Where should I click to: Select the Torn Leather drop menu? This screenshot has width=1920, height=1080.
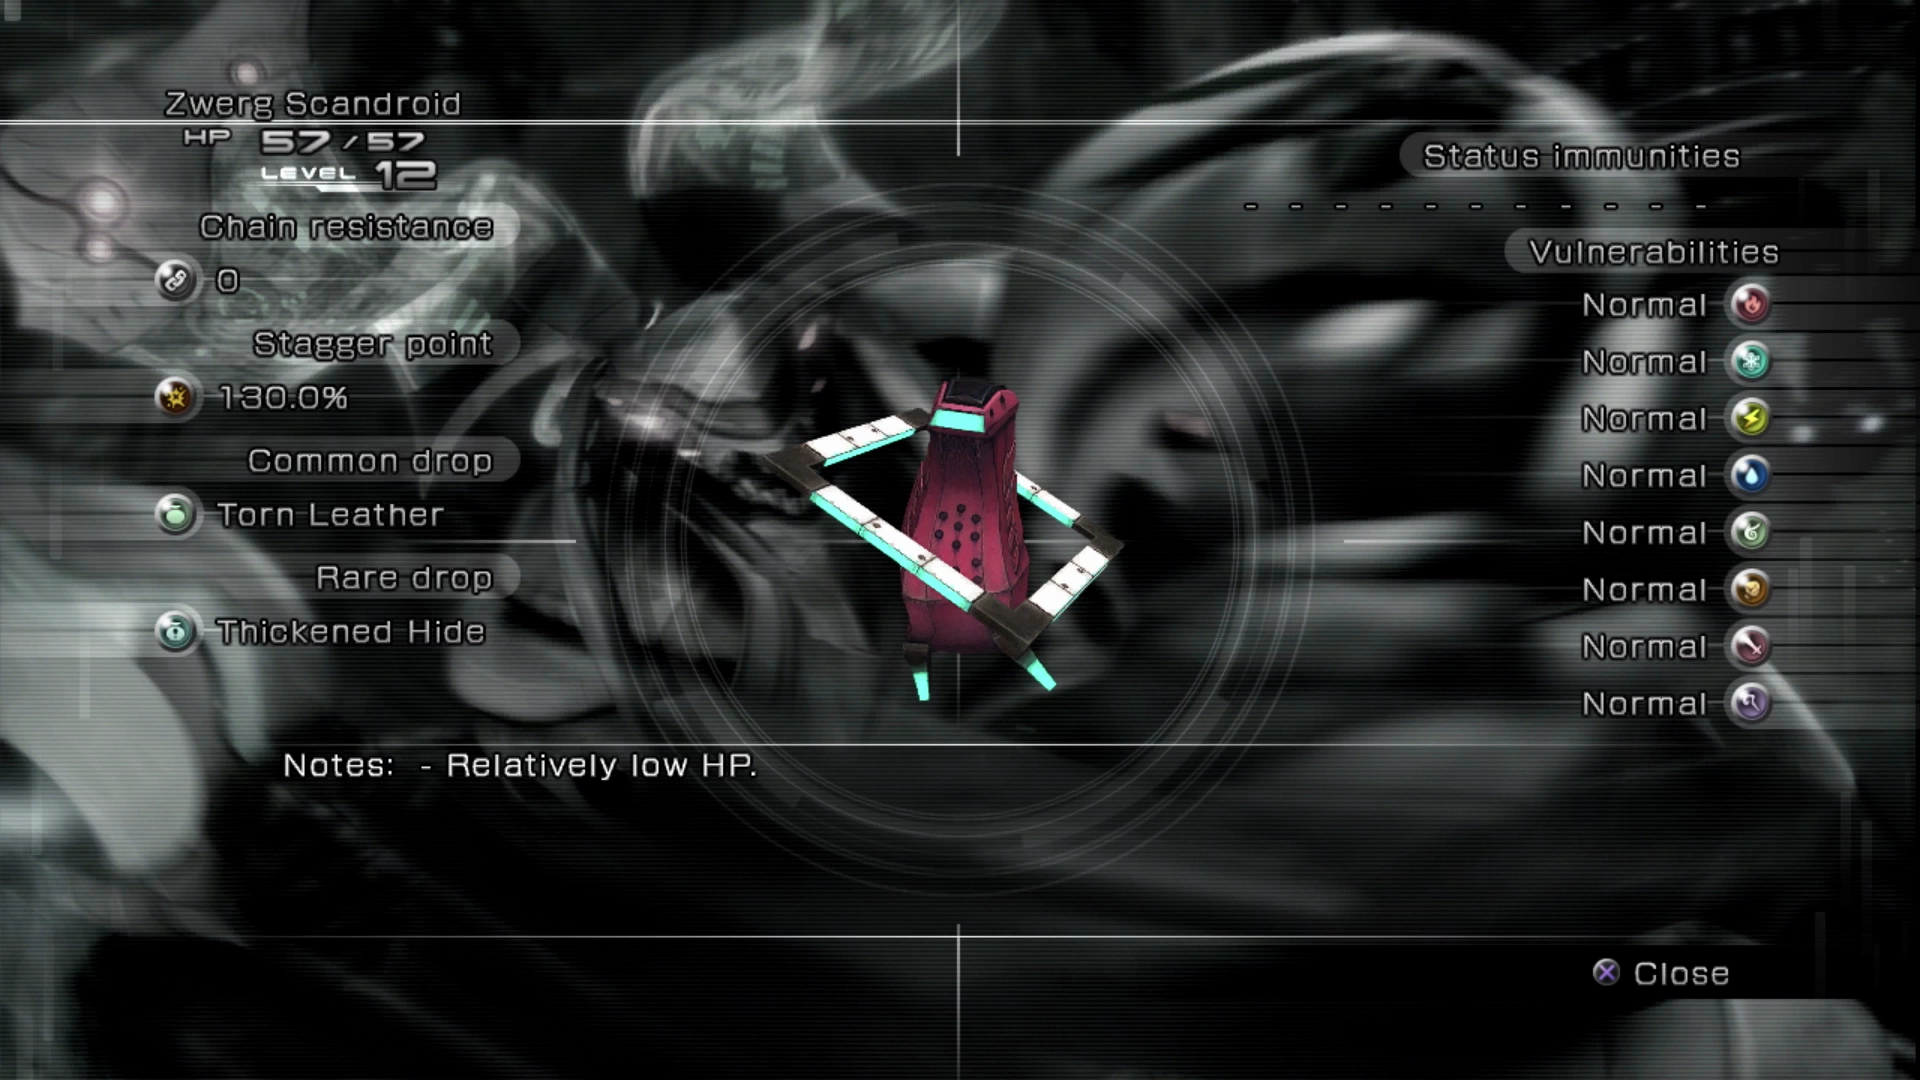click(x=327, y=513)
